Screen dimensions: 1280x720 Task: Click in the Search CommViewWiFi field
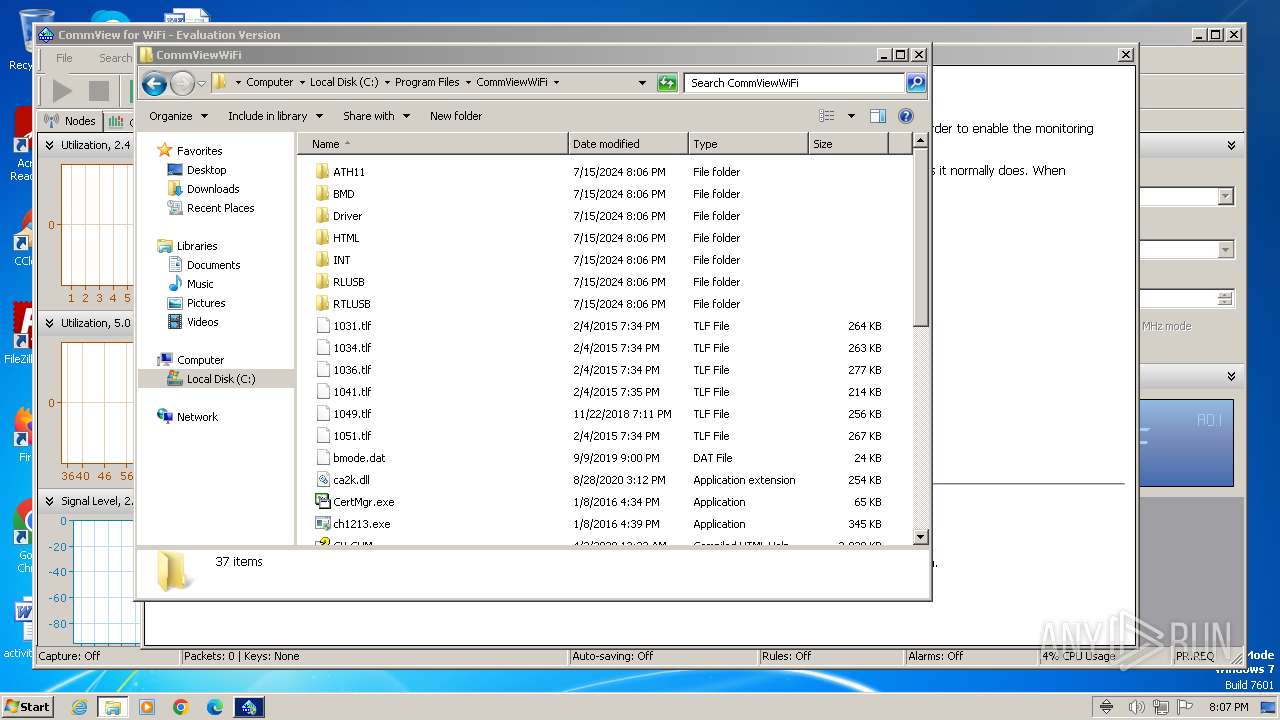click(794, 83)
